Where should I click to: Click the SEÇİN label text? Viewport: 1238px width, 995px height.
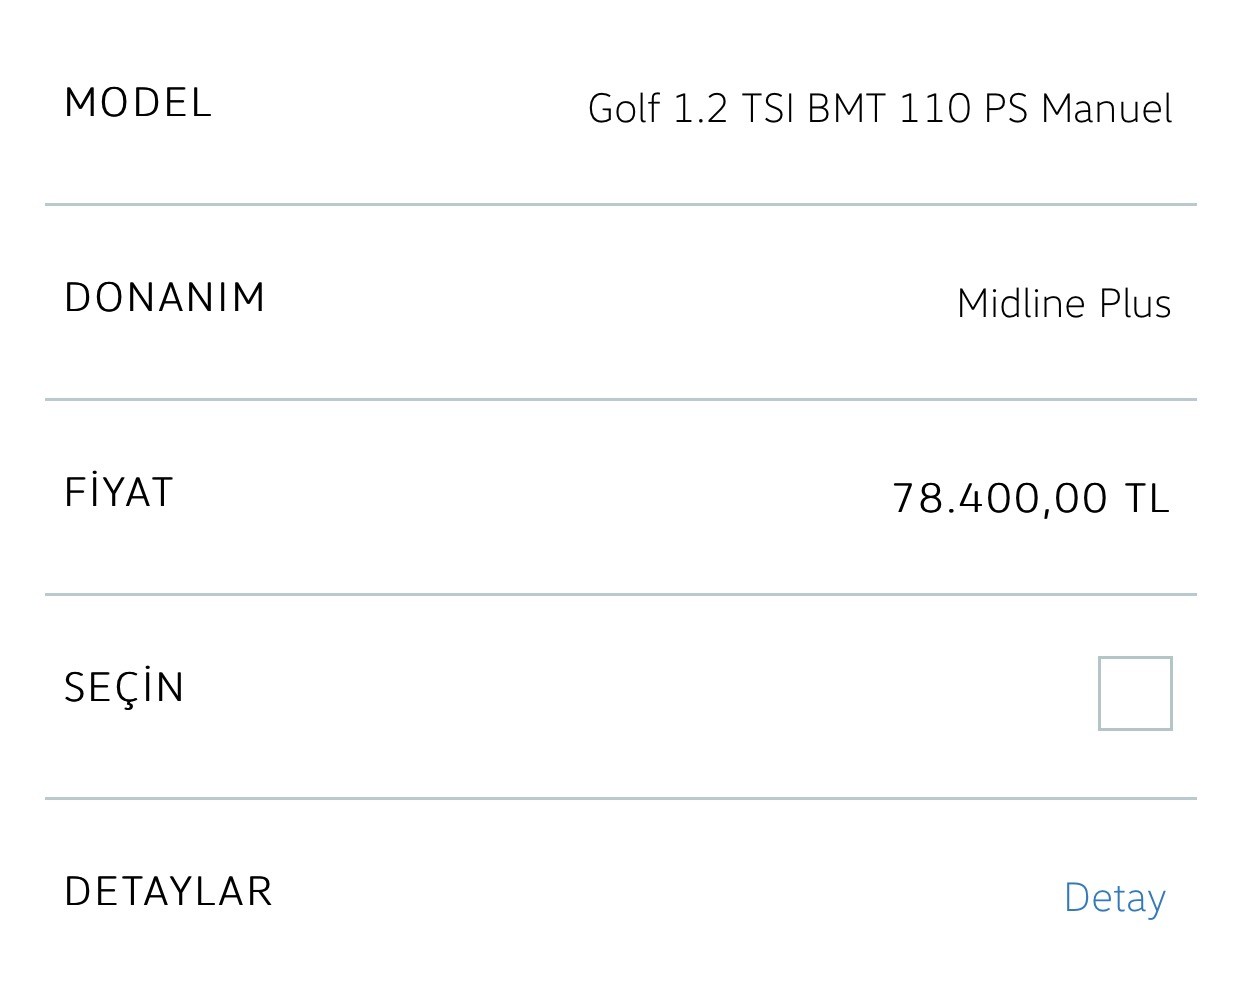[x=124, y=686]
